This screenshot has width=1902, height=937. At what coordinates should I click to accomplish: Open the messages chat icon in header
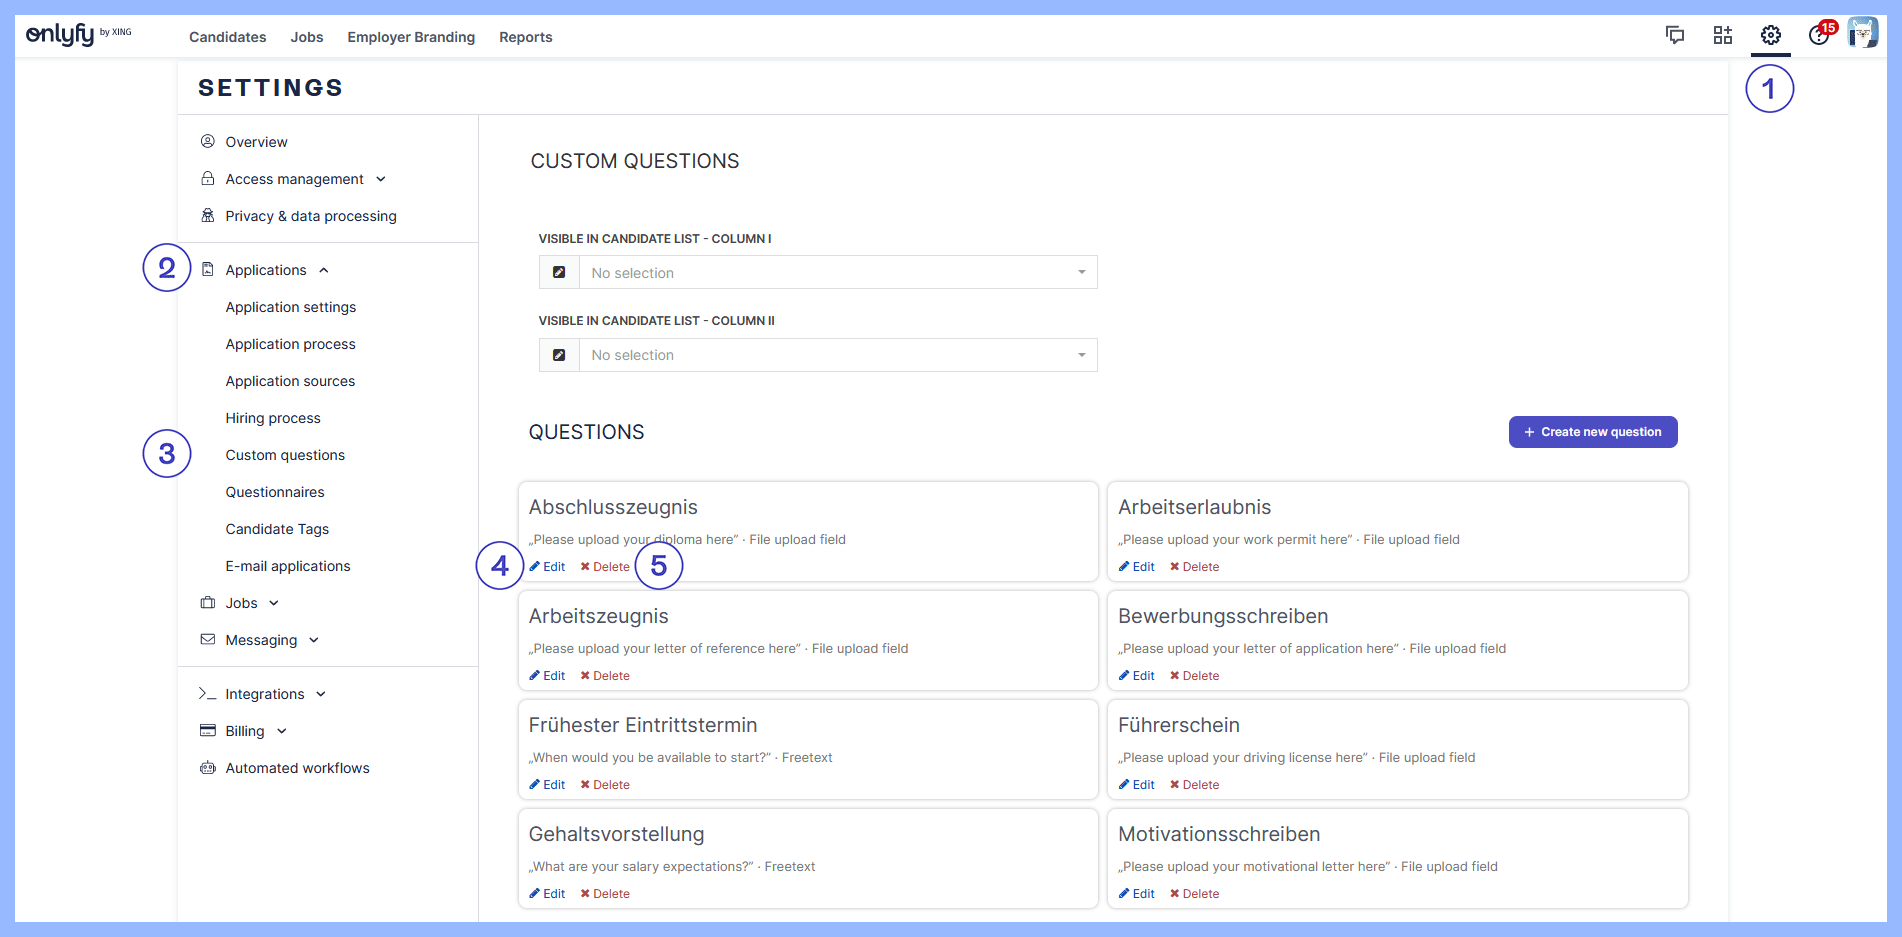click(1675, 36)
